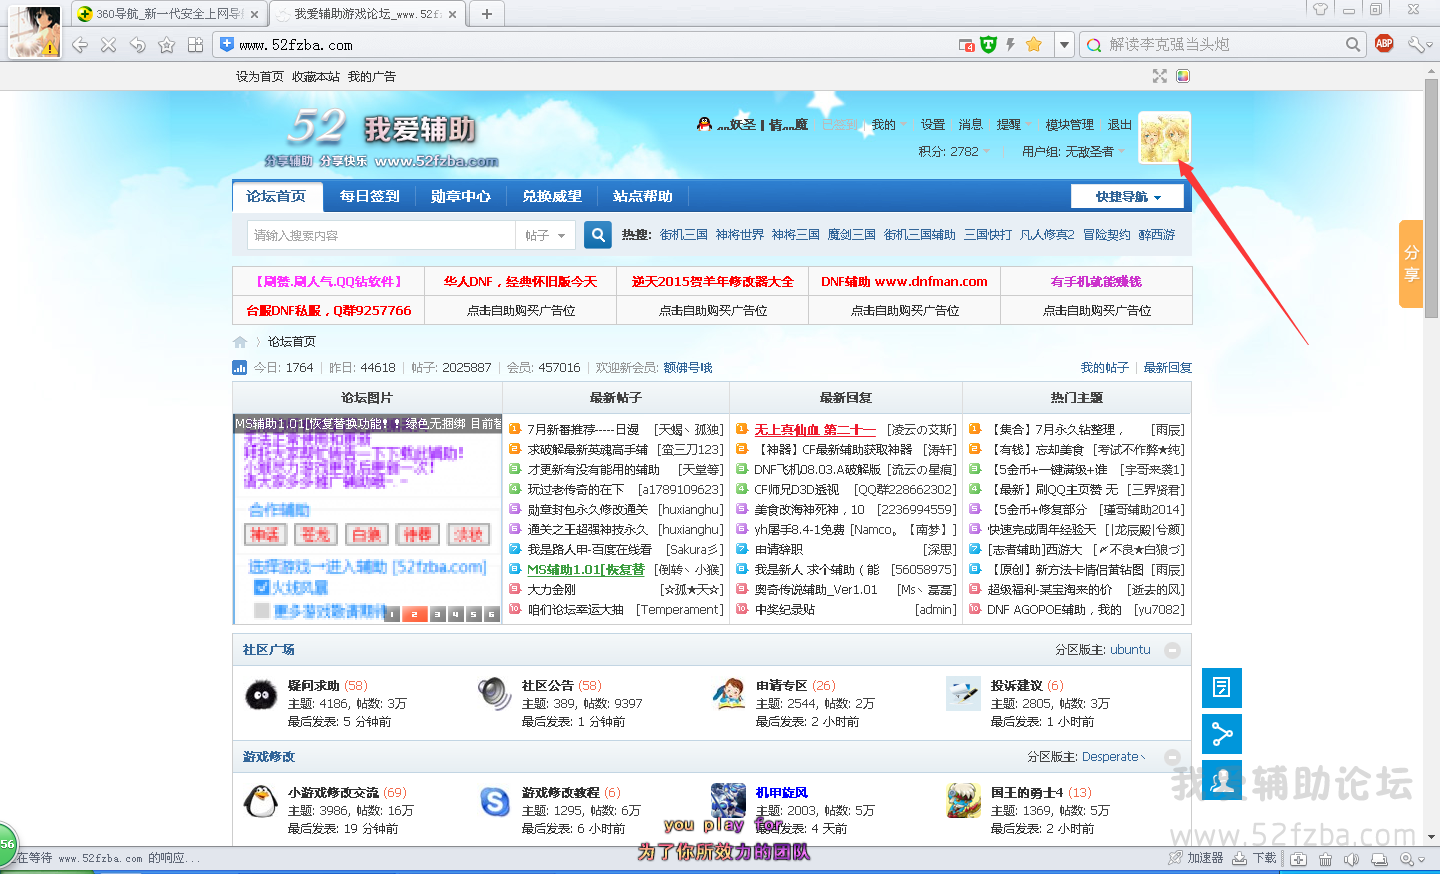Viewport: 1440px width, 874px height.
Task: Click the blue shield icon in the address bar
Action: [227, 44]
